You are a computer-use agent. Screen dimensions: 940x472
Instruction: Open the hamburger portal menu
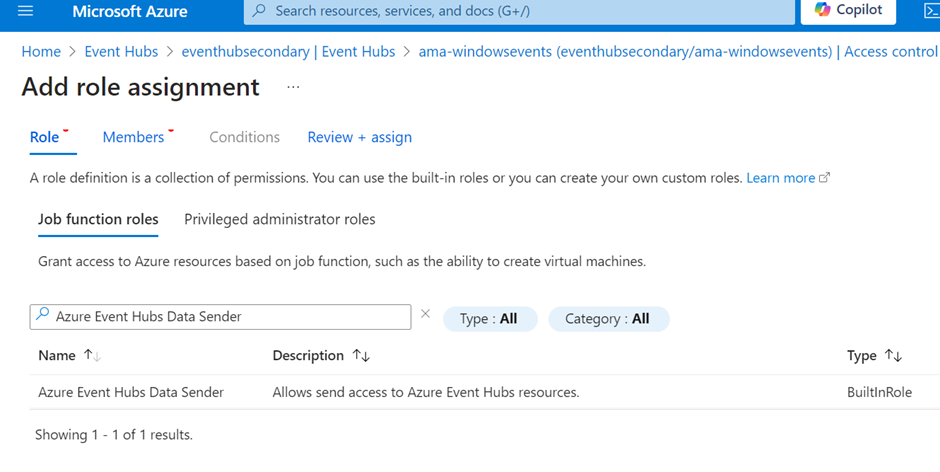pos(25,11)
